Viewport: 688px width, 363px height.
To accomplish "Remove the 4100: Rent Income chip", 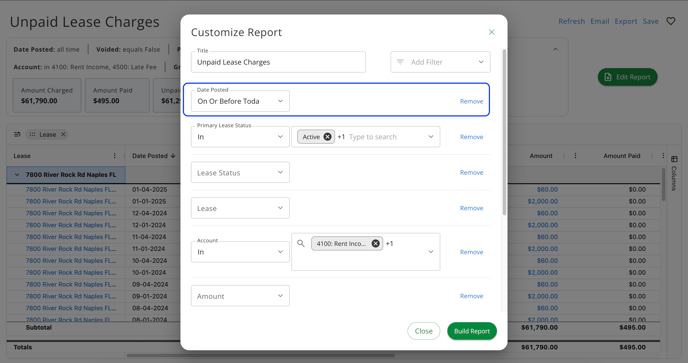I will [x=376, y=243].
